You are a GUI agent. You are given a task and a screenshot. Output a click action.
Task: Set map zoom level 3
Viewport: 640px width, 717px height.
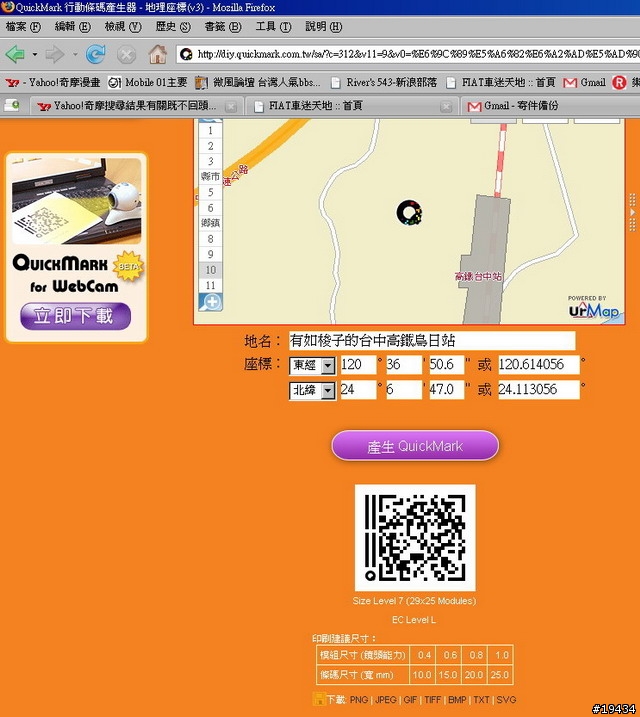tap(210, 161)
